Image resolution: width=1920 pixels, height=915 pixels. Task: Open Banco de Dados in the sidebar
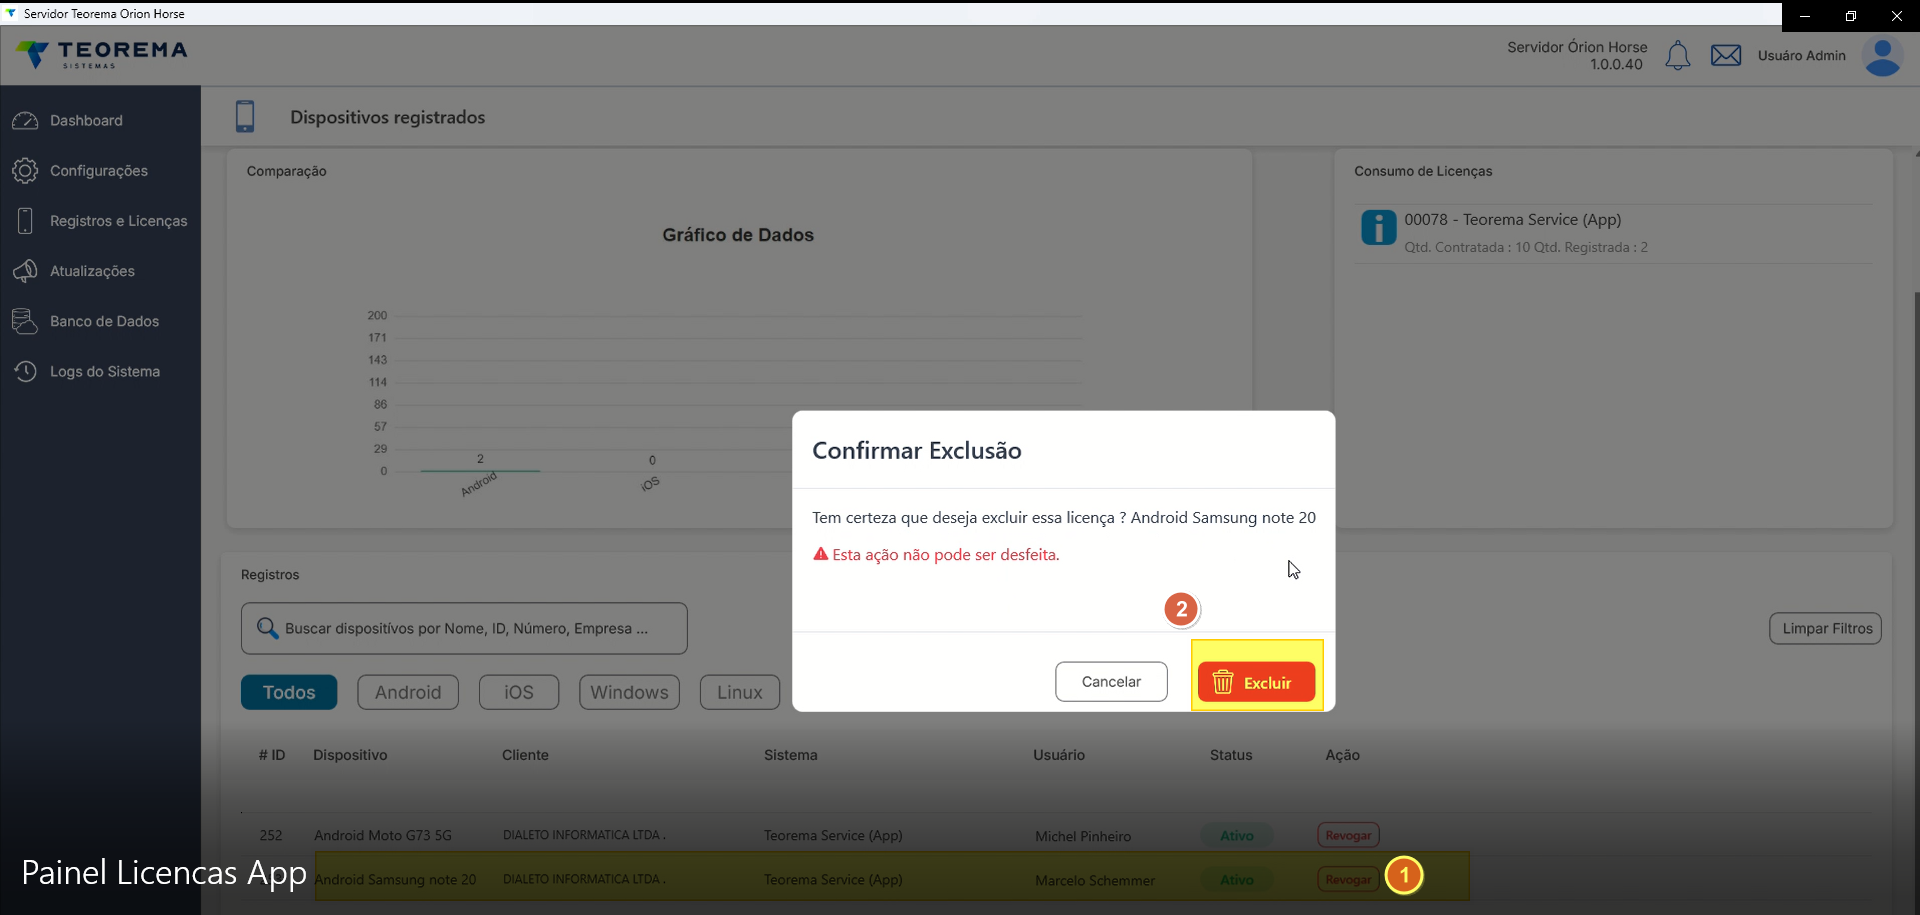(105, 321)
